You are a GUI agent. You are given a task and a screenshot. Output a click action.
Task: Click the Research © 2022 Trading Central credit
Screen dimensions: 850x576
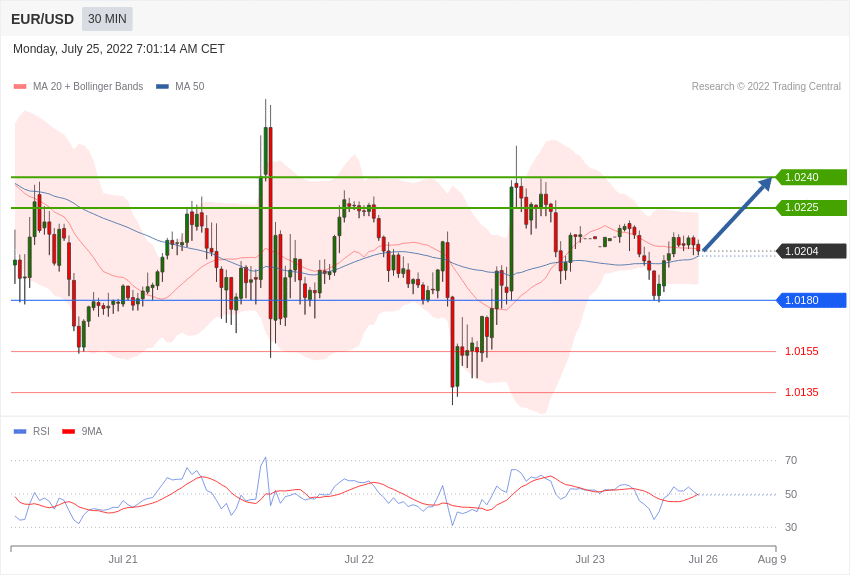[x=766, y=86]
